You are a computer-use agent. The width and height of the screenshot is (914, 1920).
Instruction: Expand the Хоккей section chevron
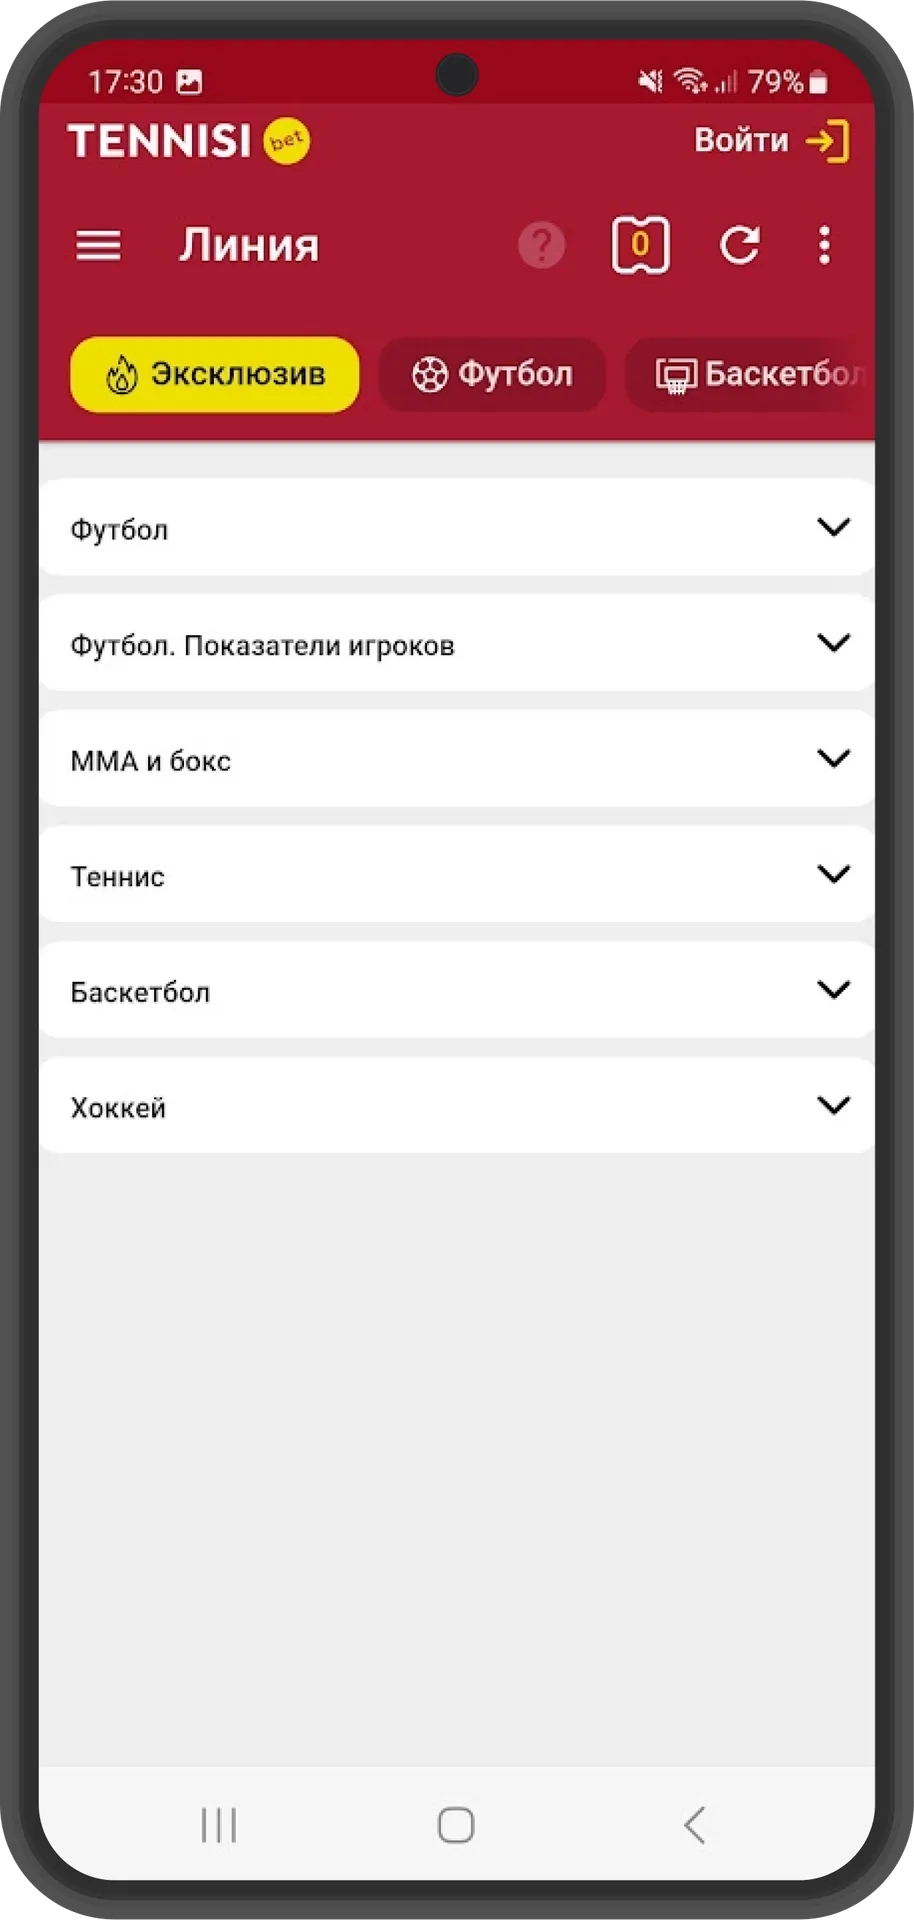pos(833,1105)
